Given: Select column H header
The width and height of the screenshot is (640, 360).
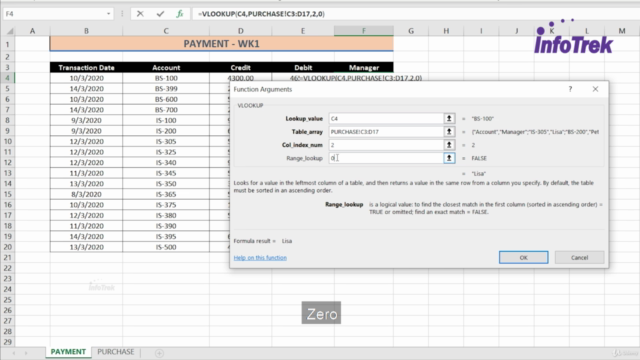Looking at the screenshot, I should (446, 31).
